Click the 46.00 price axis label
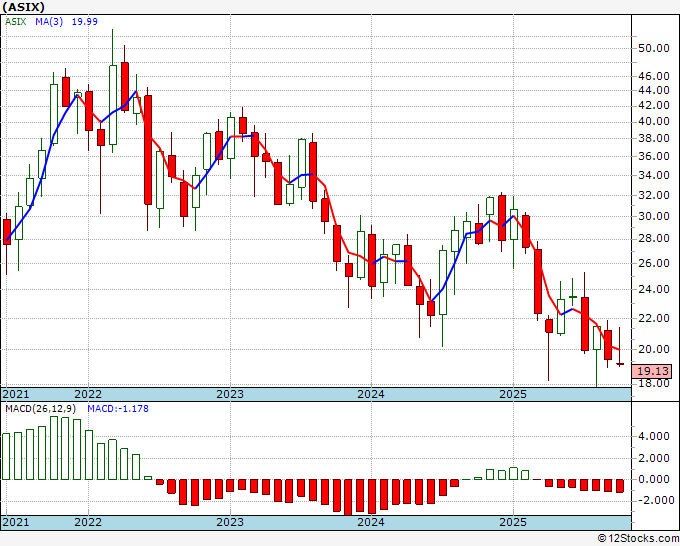The width and height of the screenshot is (680, 546). pyautogui.click(x=654, y=76)
